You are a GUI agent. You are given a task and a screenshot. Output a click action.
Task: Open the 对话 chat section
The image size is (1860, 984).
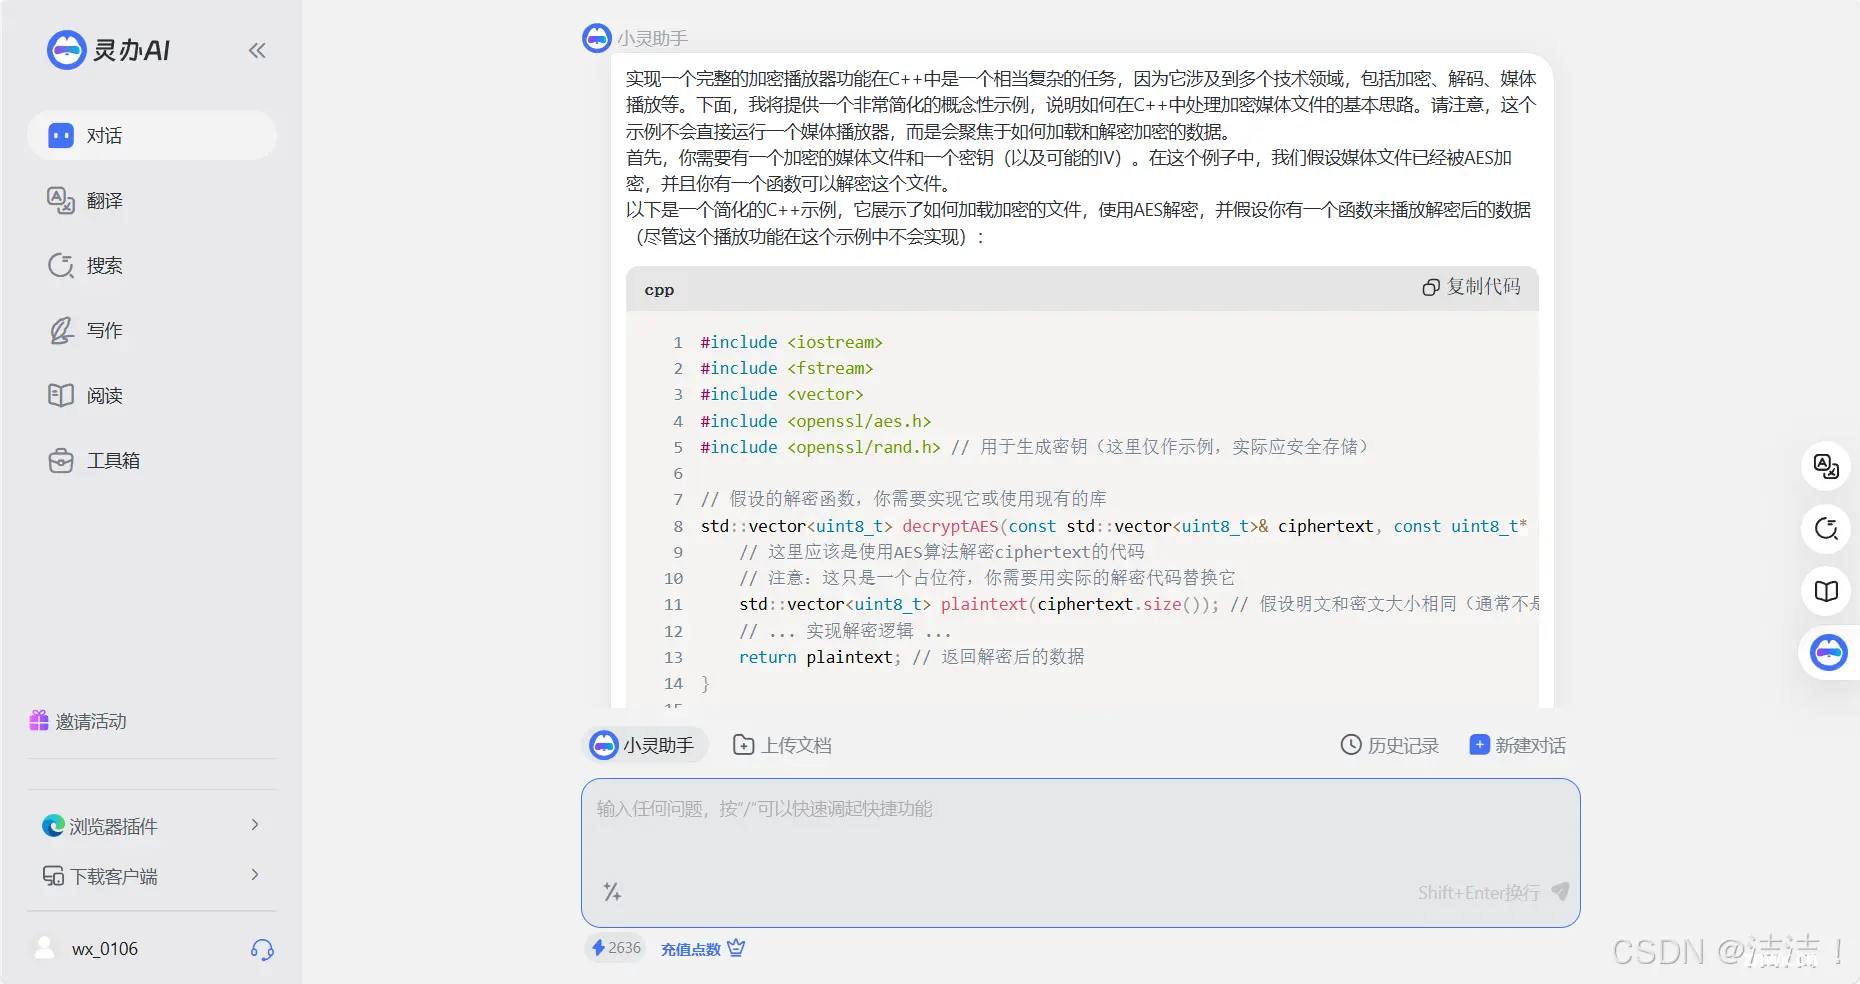click(152, 135)
